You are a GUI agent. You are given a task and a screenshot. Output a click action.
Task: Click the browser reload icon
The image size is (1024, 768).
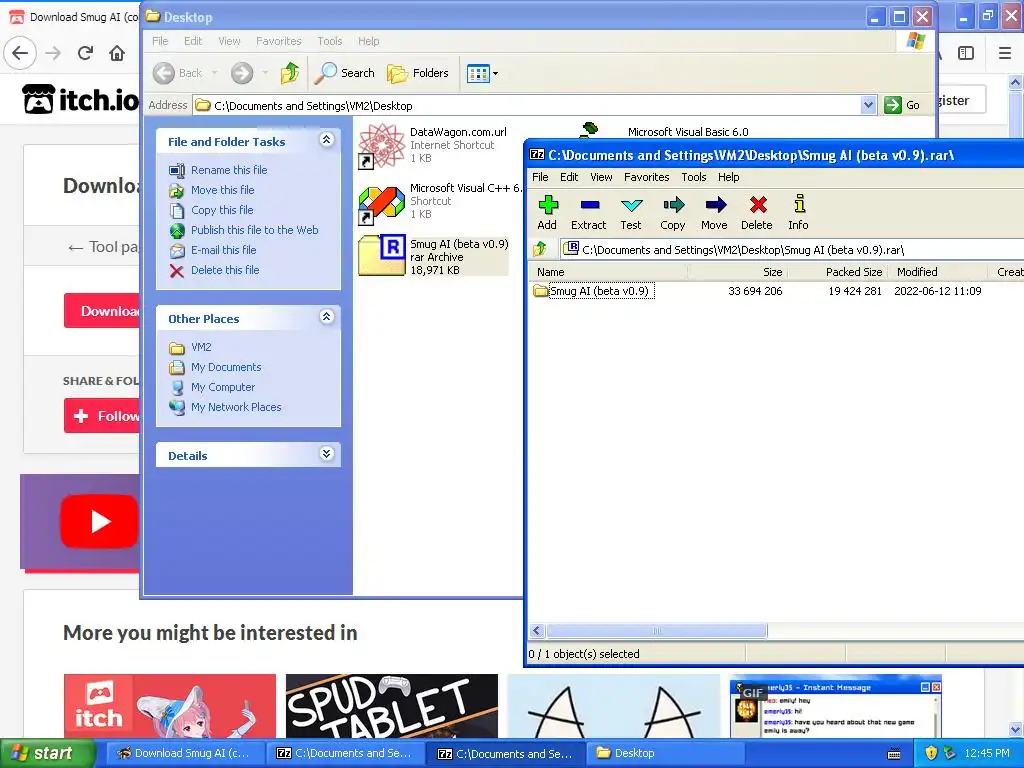(86, 53)
